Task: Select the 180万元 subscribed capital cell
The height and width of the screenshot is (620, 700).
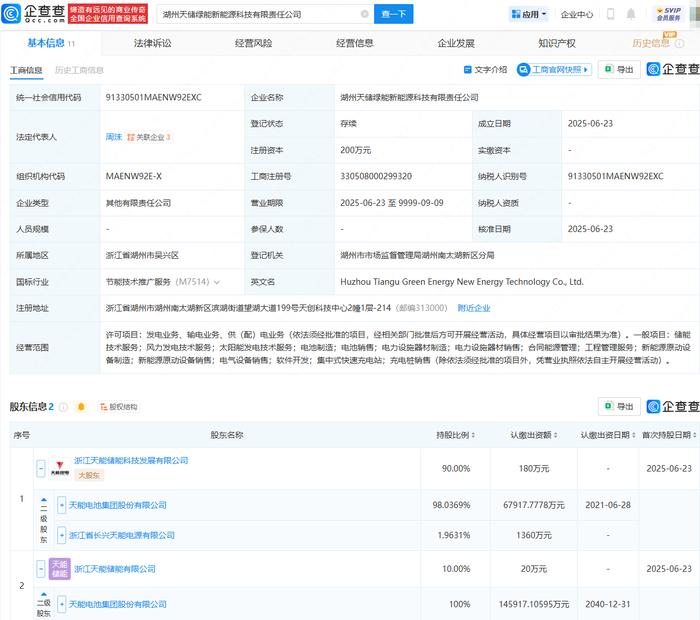Action: (x=534, y=469)
